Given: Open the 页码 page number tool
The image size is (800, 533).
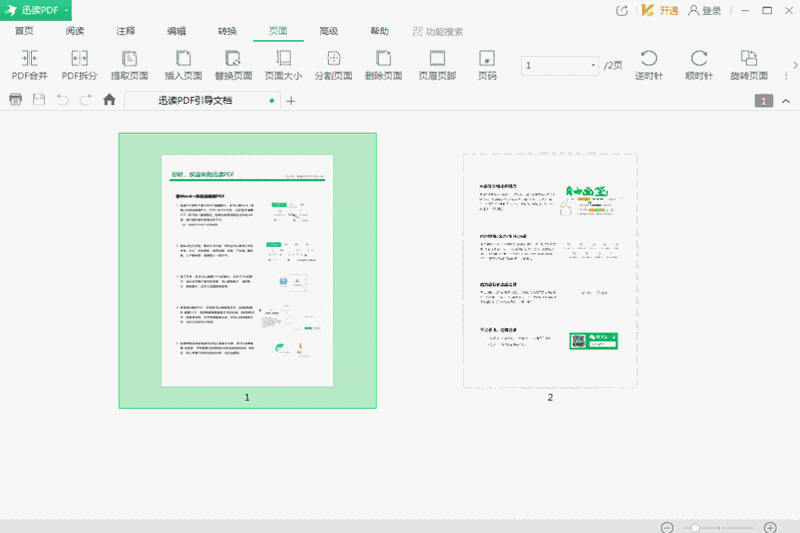Looking at the screenshot, I should (x=487, y=65).
